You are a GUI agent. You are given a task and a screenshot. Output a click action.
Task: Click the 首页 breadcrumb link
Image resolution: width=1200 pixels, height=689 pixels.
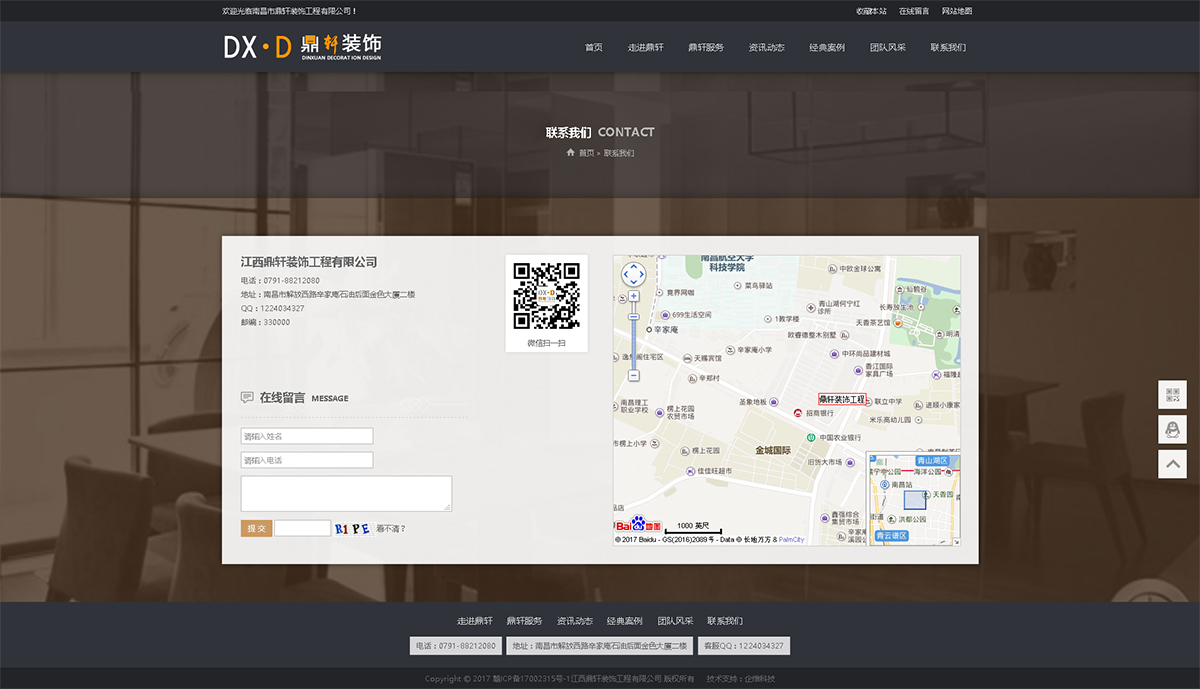(586, 153)
